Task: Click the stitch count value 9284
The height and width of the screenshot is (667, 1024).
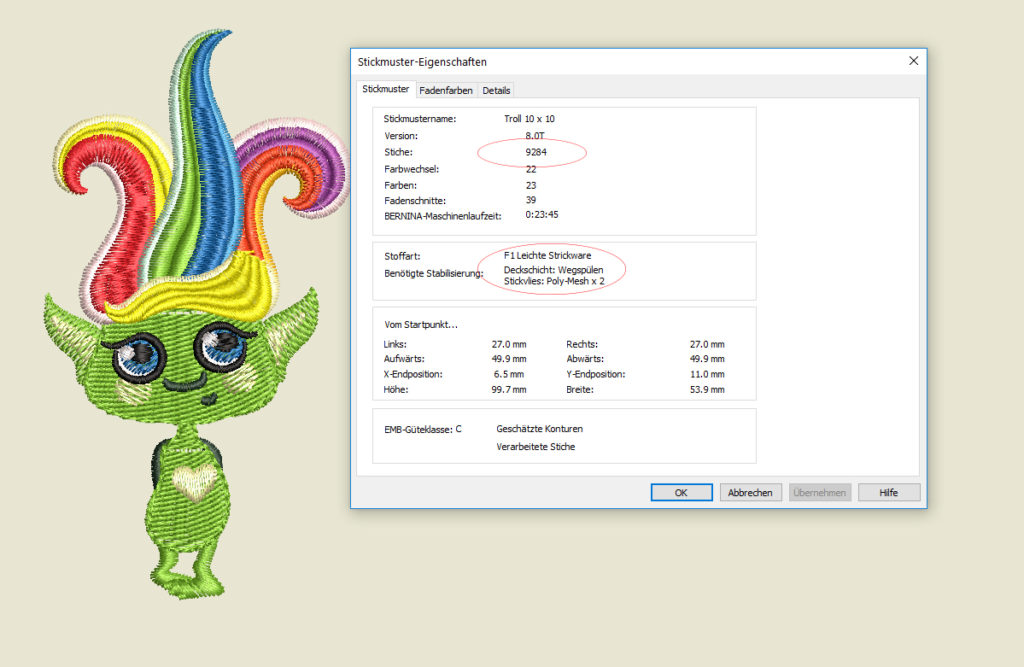Action: (536, 152)
